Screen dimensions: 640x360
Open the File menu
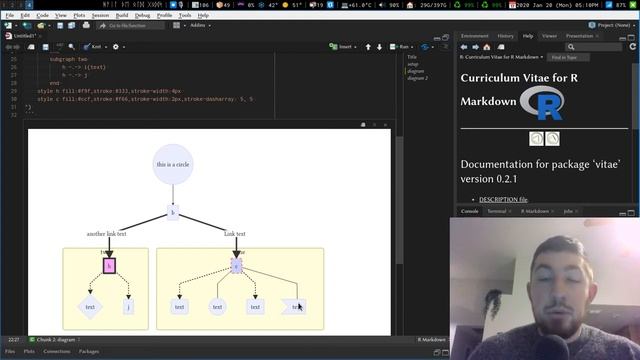pyautogui.click(x=10, y=15)
